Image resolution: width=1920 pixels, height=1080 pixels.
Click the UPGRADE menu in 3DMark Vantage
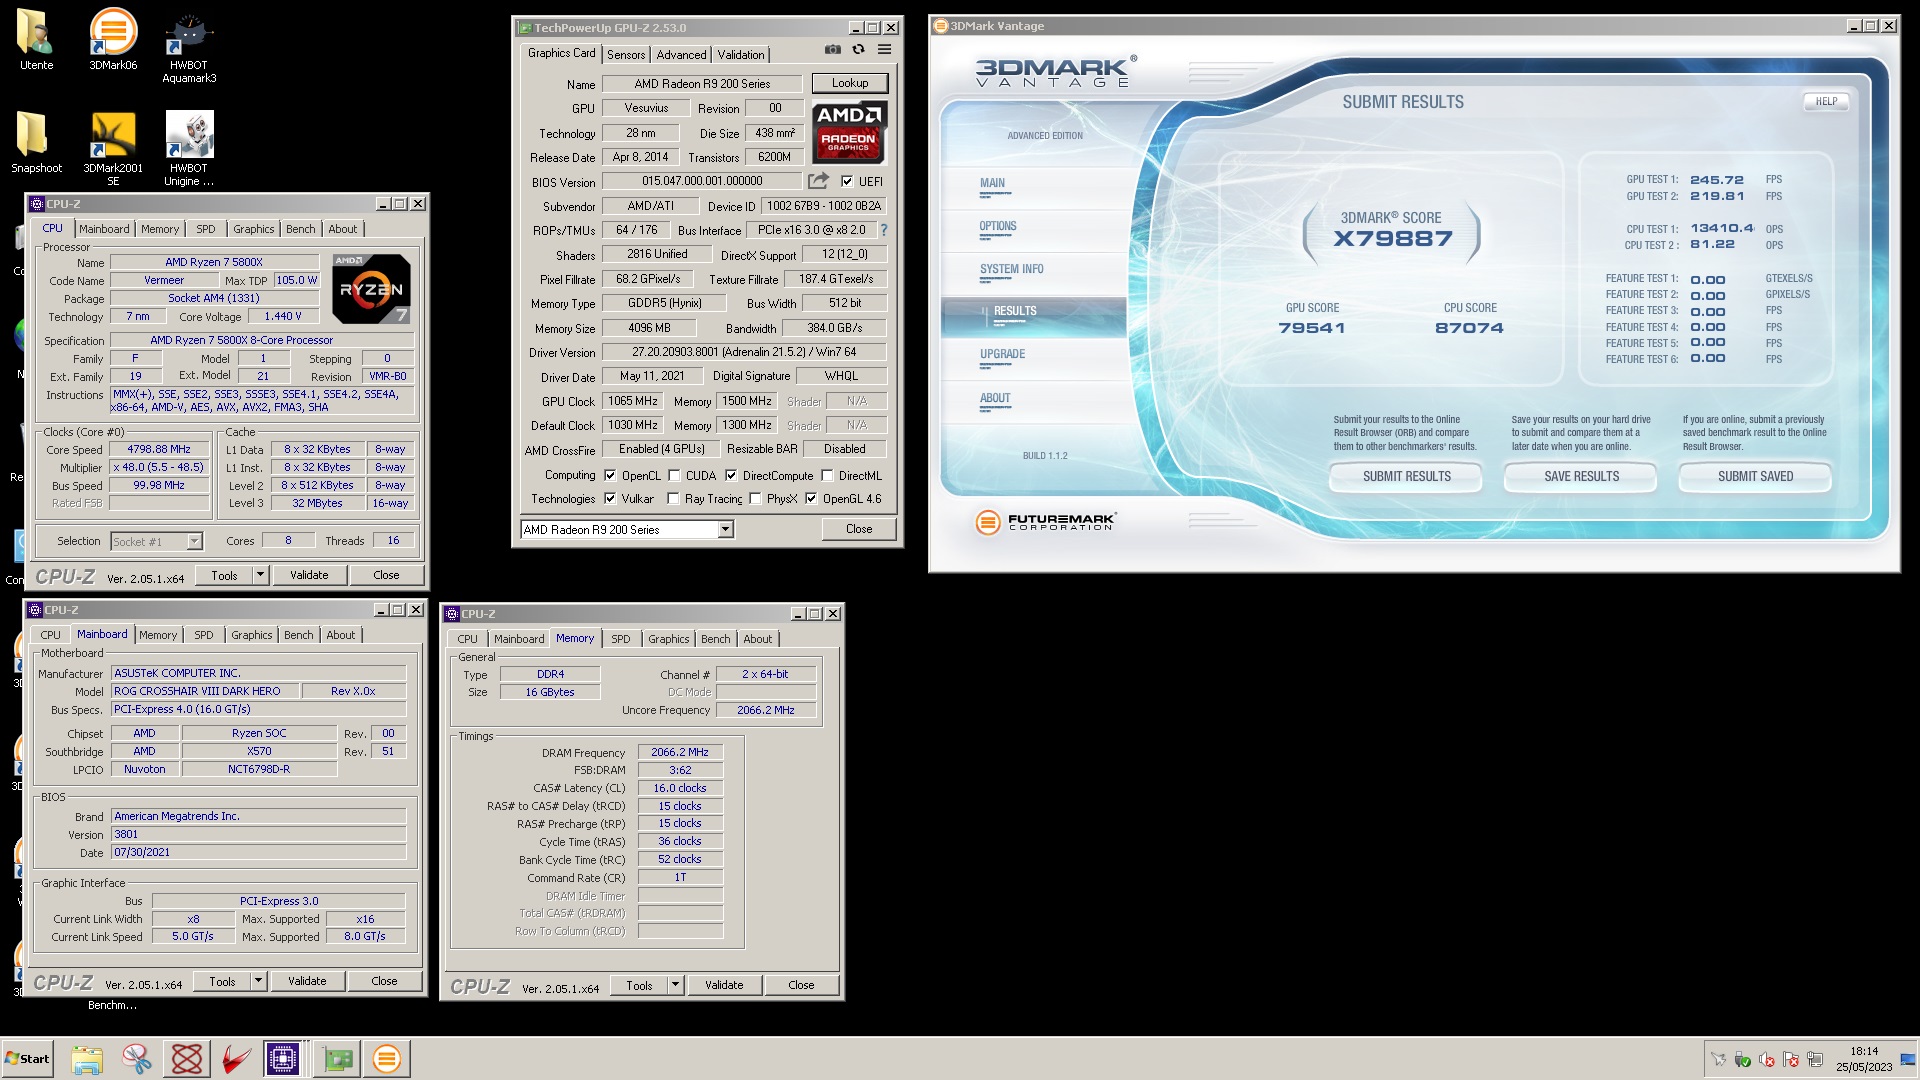pos(1002,354)
